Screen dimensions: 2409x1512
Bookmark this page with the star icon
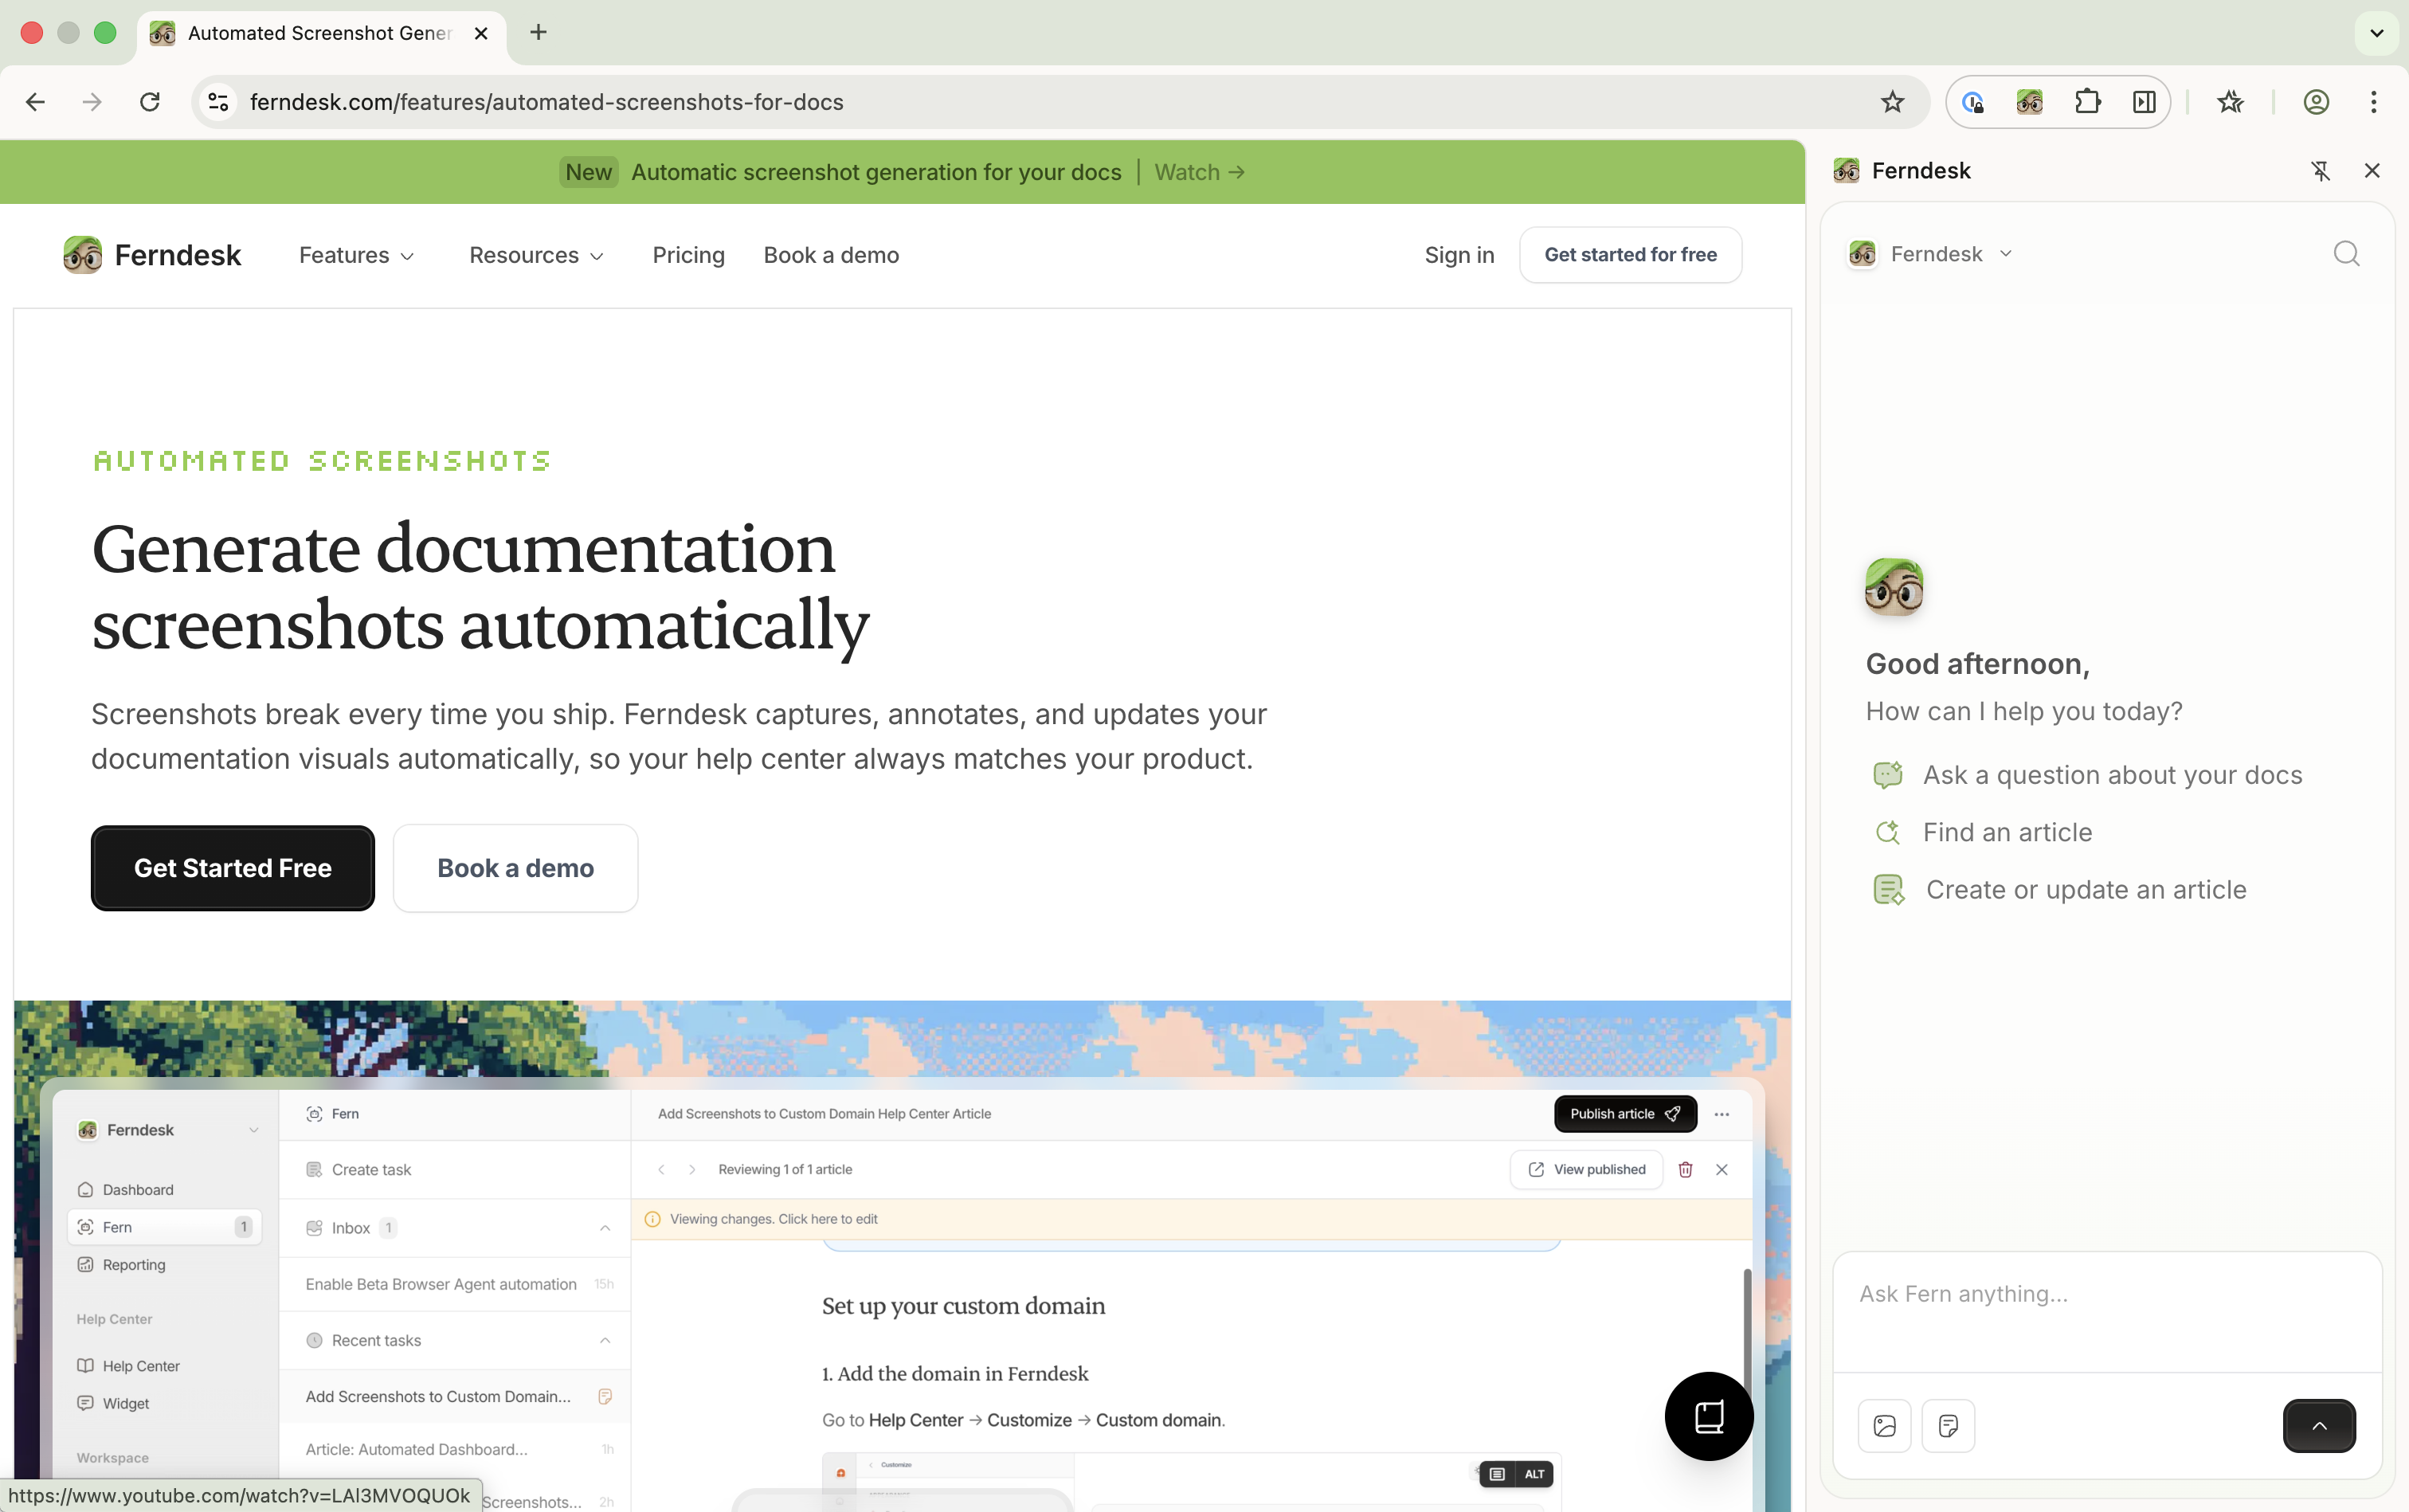point(1892,102)
